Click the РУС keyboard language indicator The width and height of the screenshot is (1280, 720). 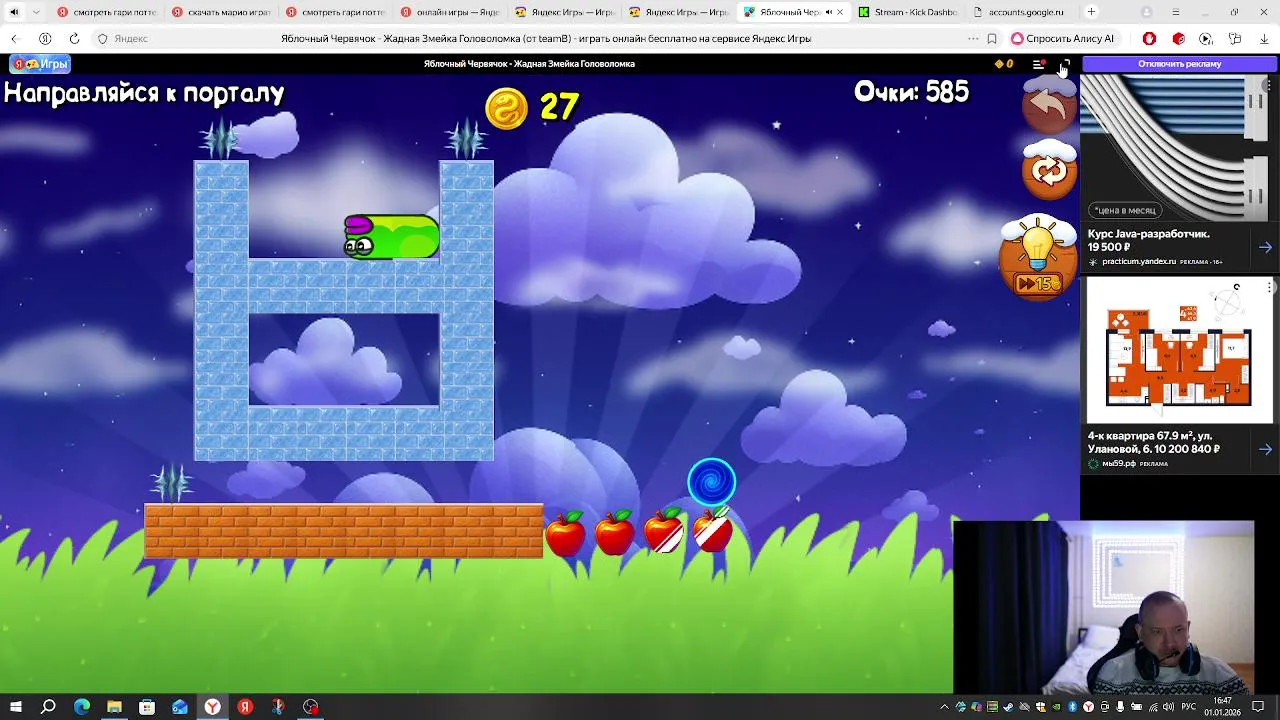tap(1190, 707)
